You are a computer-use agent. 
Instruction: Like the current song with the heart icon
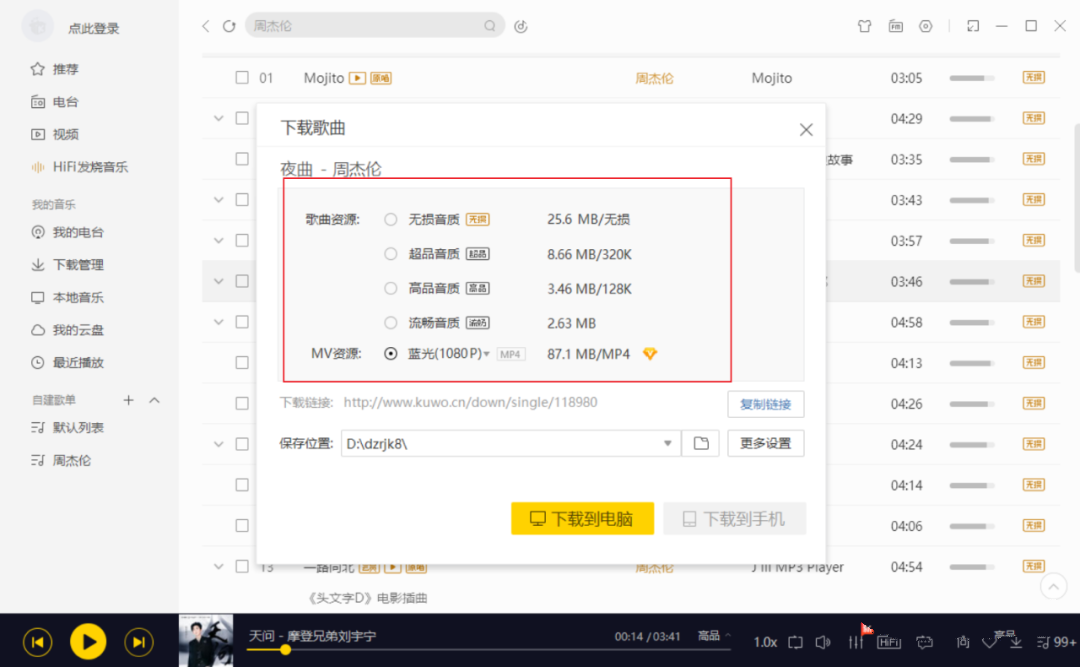click(990, 642)
